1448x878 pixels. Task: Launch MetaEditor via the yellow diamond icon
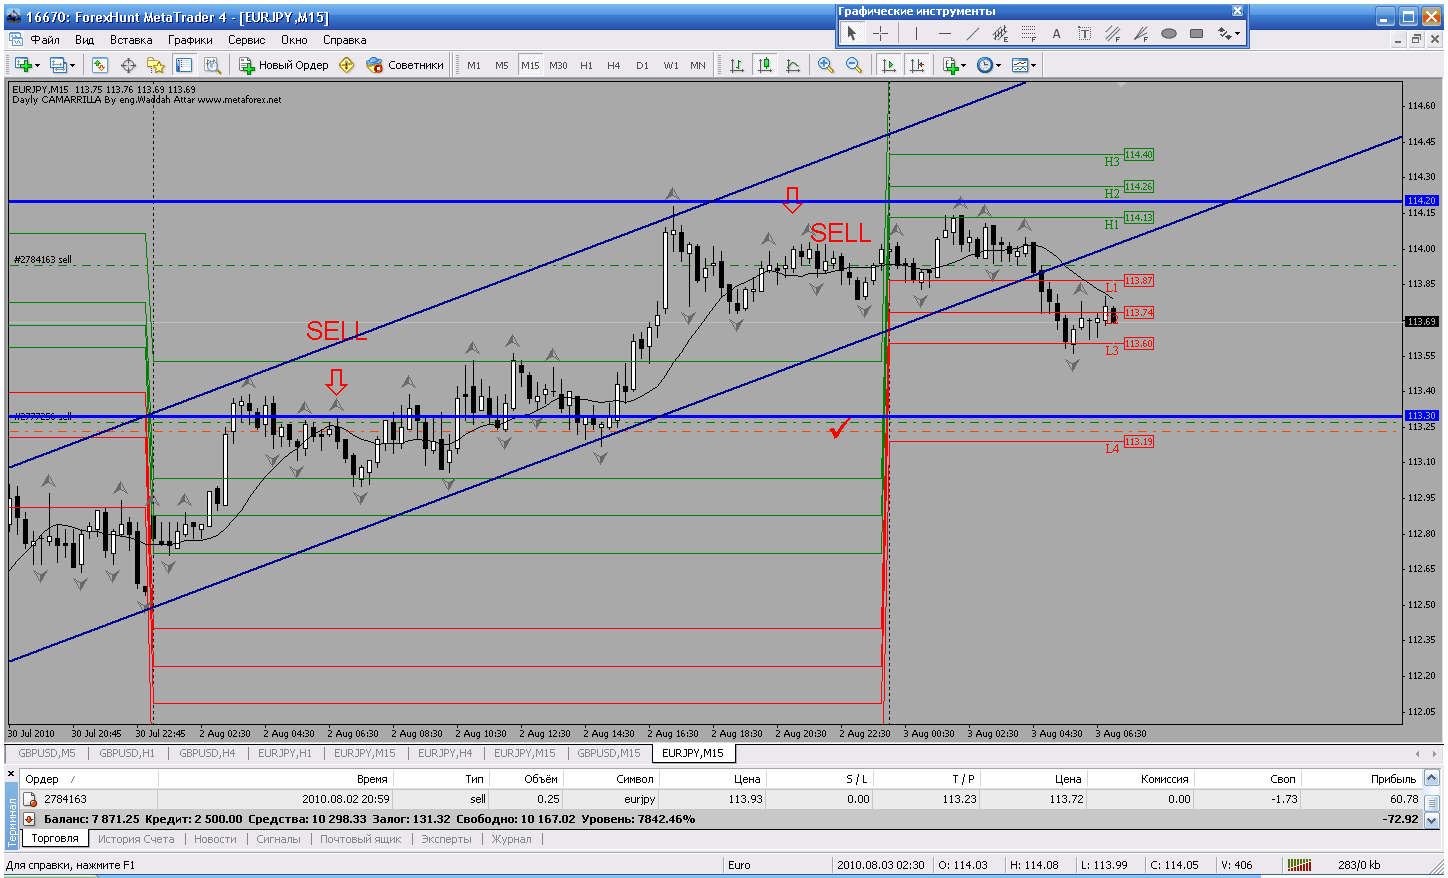[x=347, y=65]
